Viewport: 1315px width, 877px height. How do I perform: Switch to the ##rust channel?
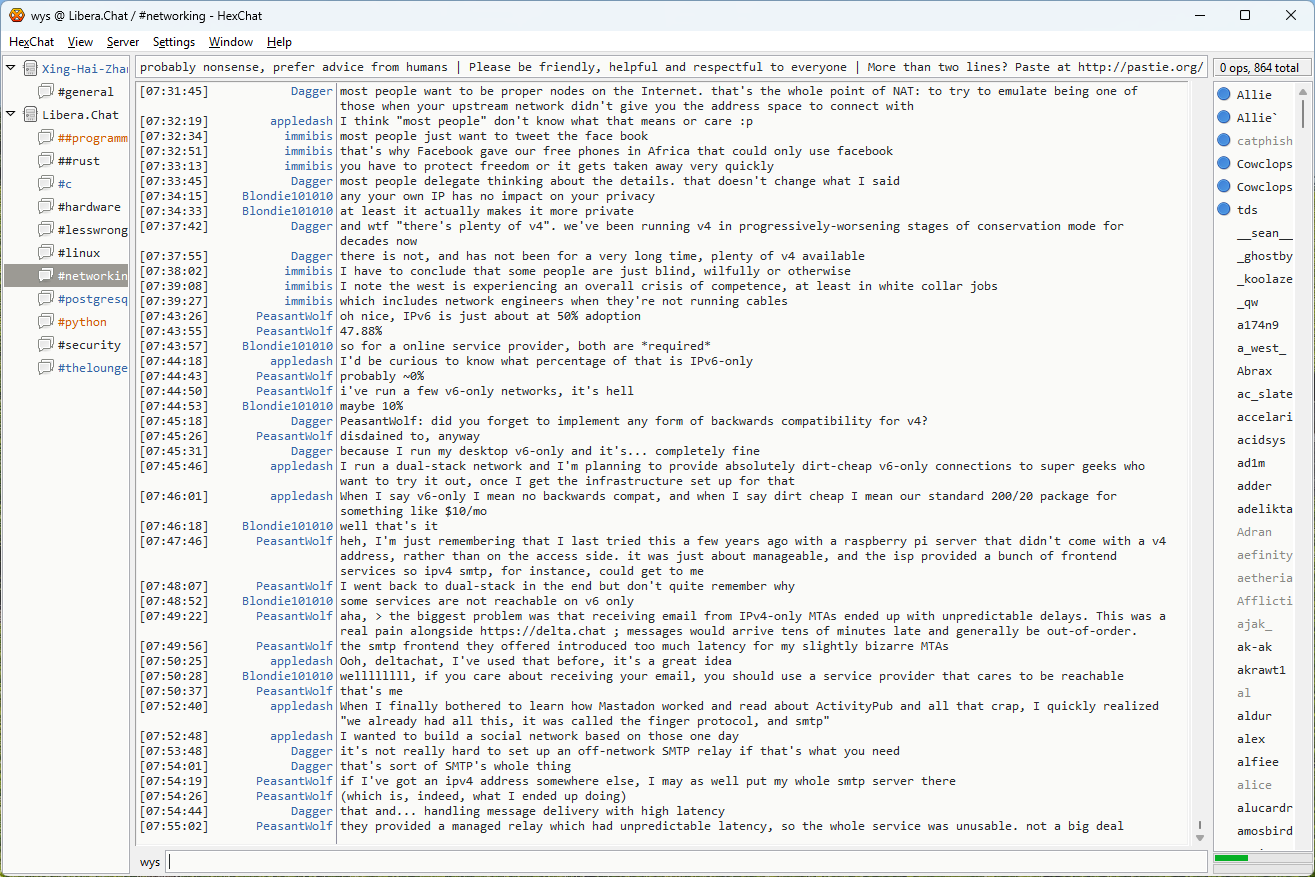79,160
